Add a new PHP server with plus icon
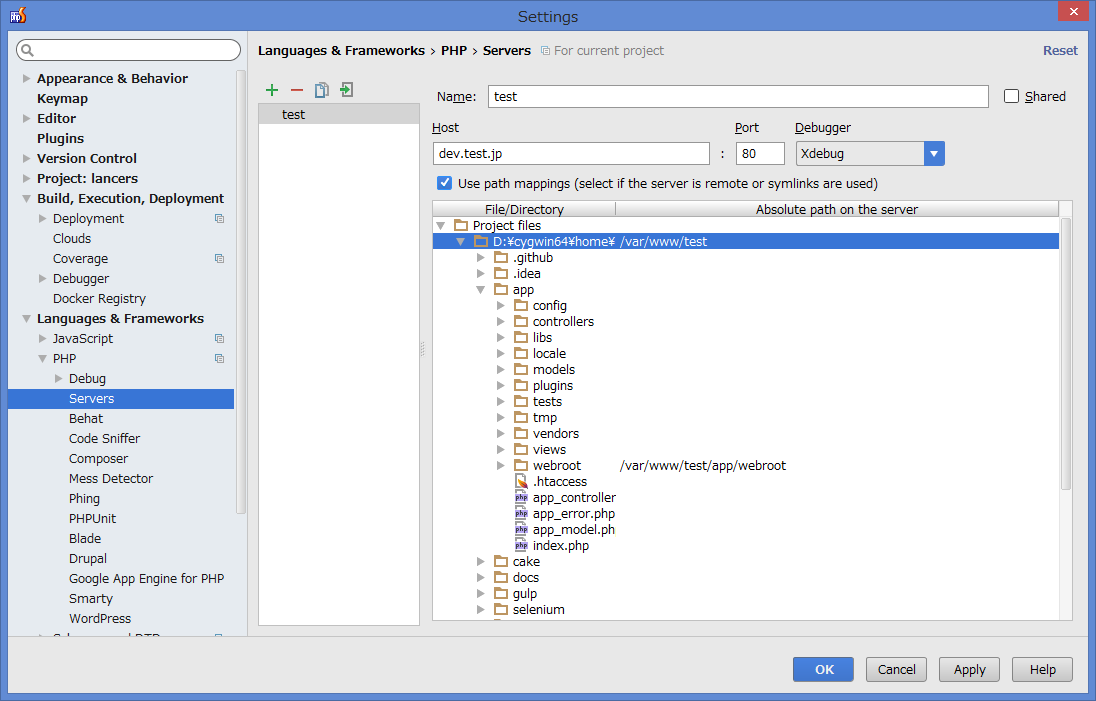The height and width of the screenshot is (701, 1096). pos(272,90)
